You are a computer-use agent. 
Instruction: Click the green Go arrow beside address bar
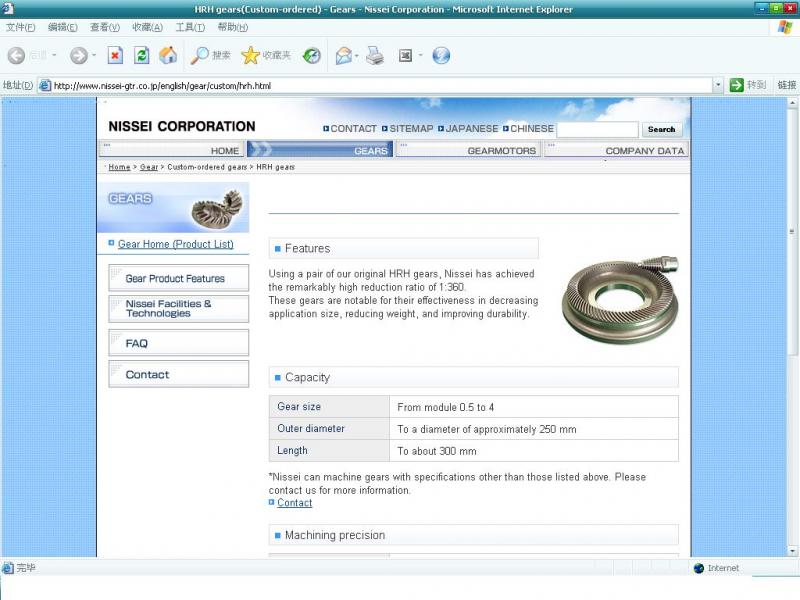point(737,85)
